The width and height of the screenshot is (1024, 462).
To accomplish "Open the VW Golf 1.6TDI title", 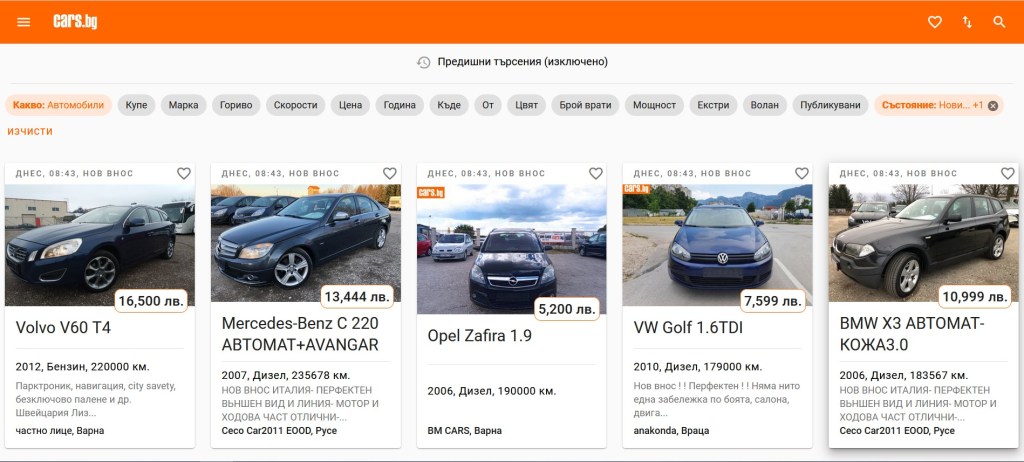I will (x=688, y=327).
